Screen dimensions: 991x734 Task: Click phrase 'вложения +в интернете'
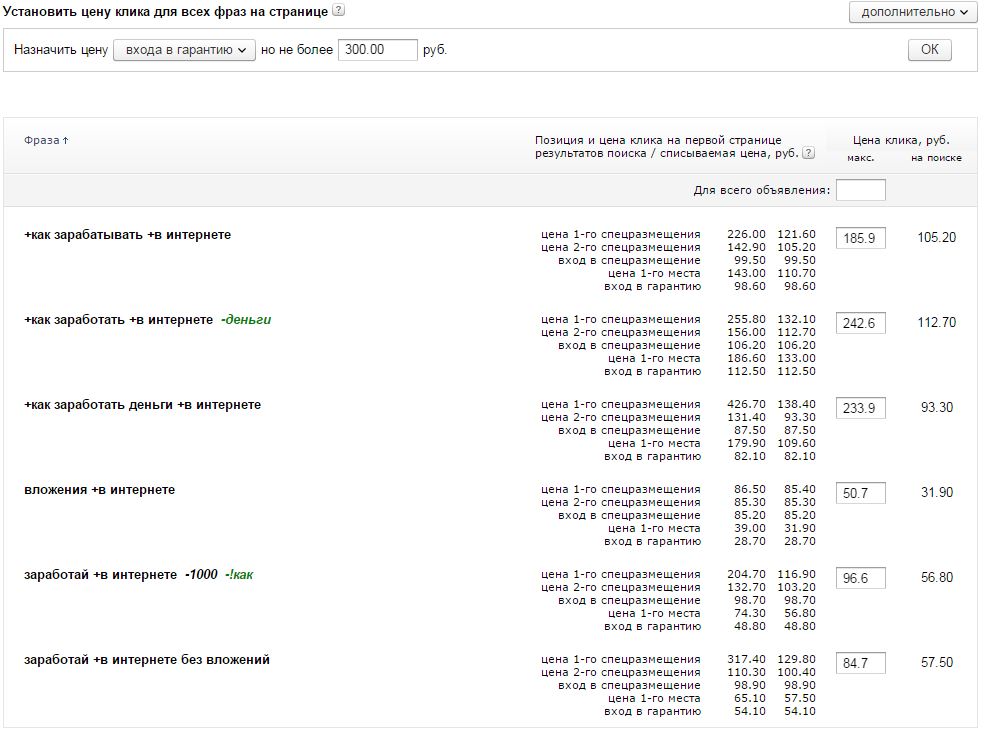tap(99, 490)
